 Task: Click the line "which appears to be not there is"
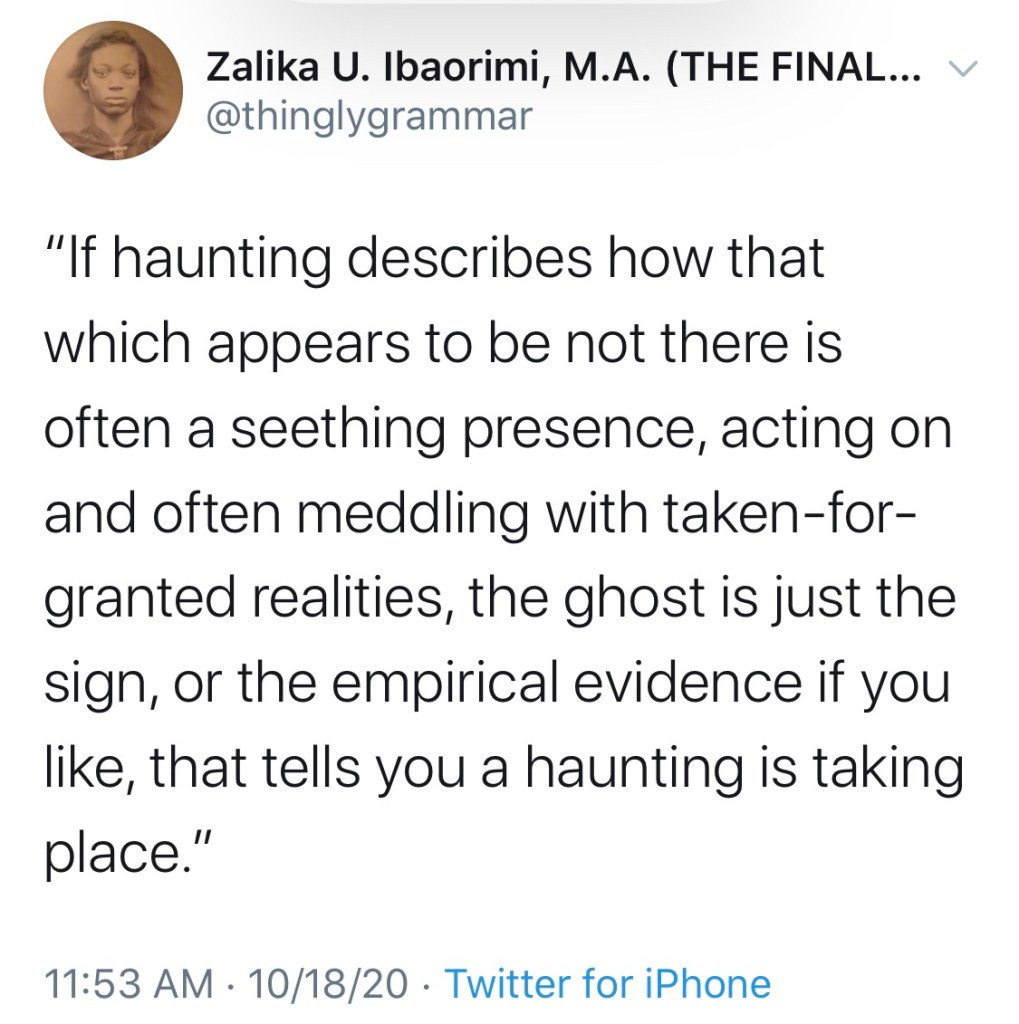coord(443,345)
